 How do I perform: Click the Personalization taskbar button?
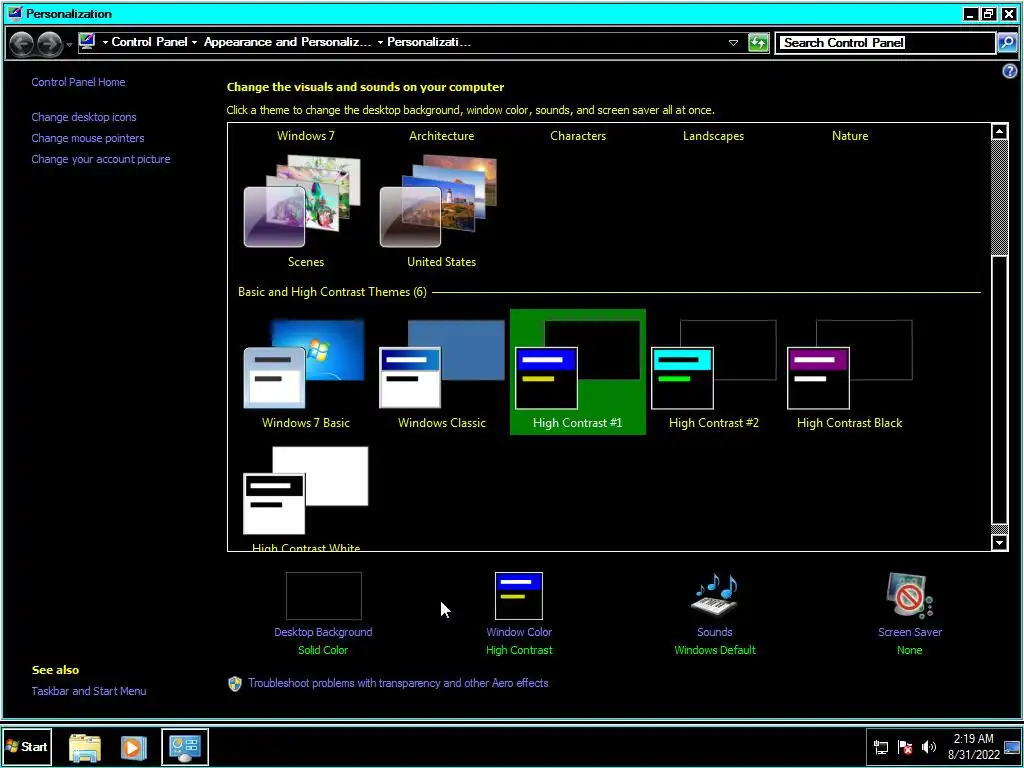pos(185,746)
